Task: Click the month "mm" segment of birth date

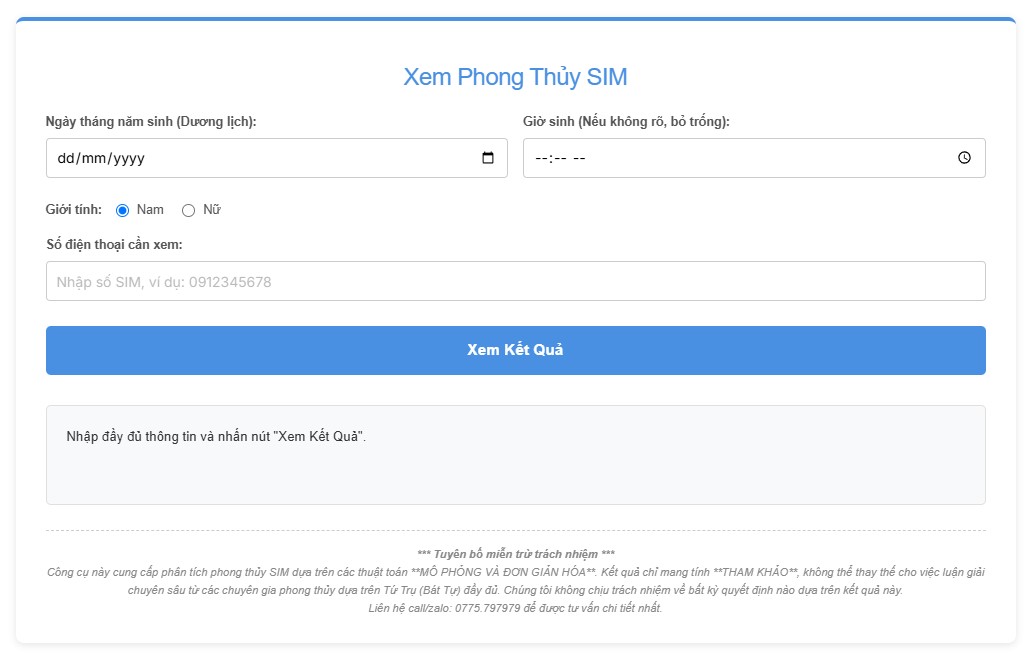Action: [x=93, y=158]
